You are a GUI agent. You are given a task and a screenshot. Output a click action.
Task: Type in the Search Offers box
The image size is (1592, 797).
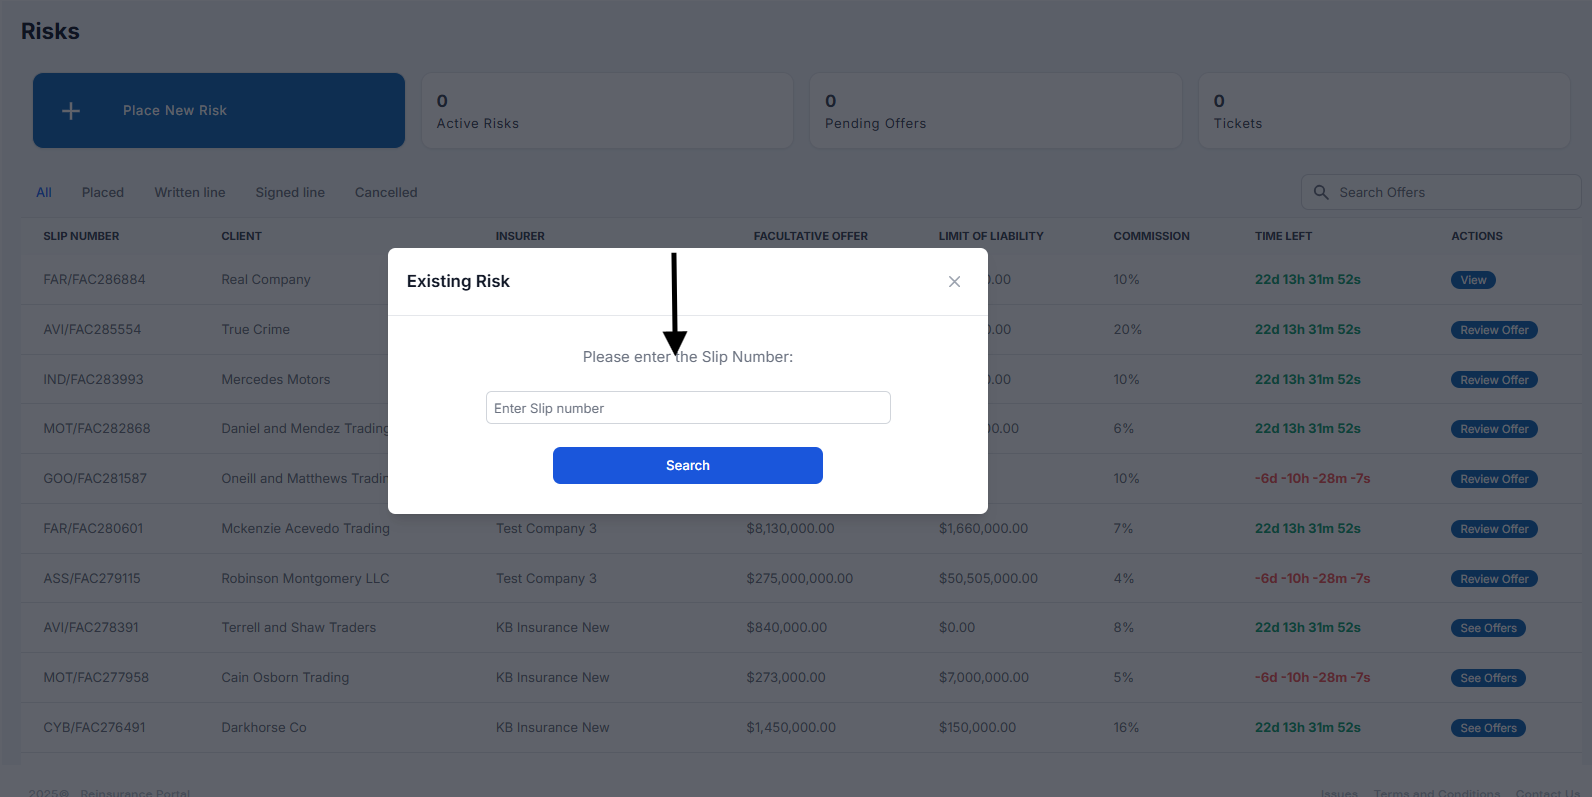1450,192
